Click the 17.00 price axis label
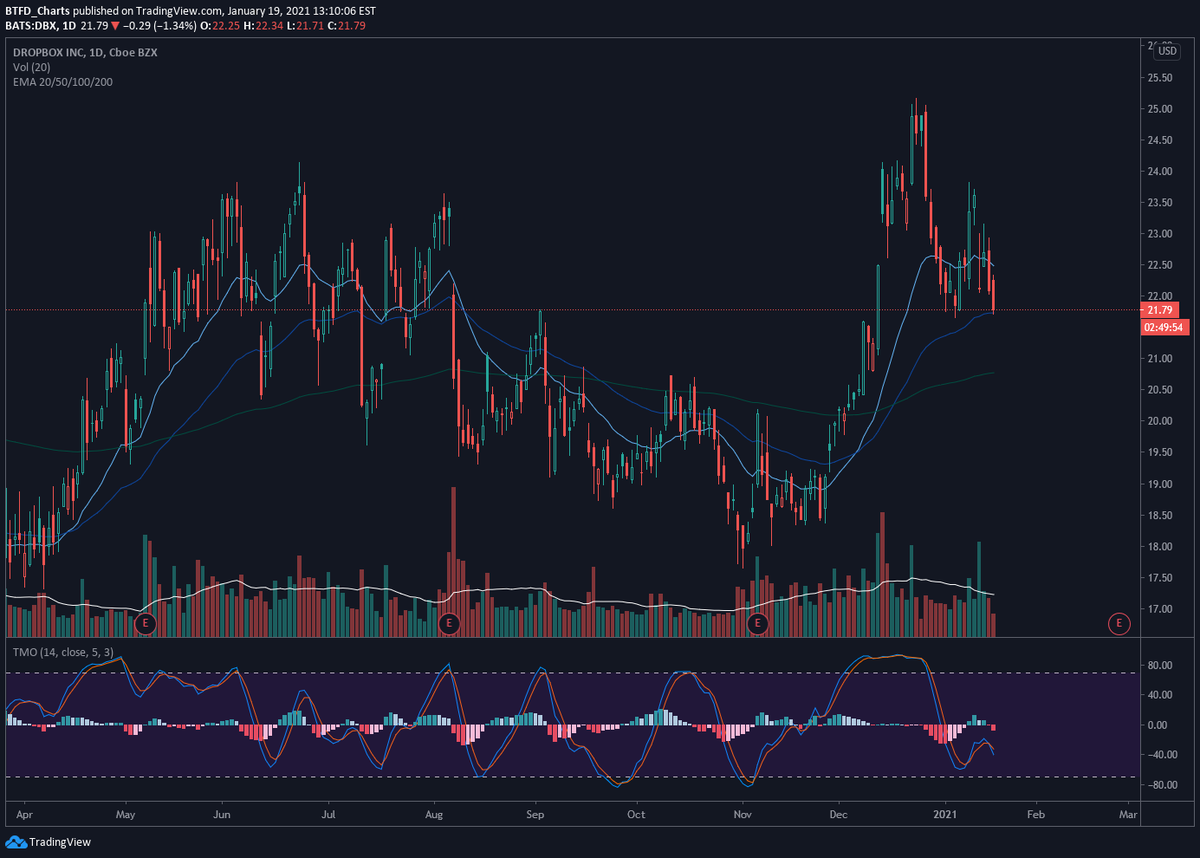1200x858 pixels. pos(1160,609)
